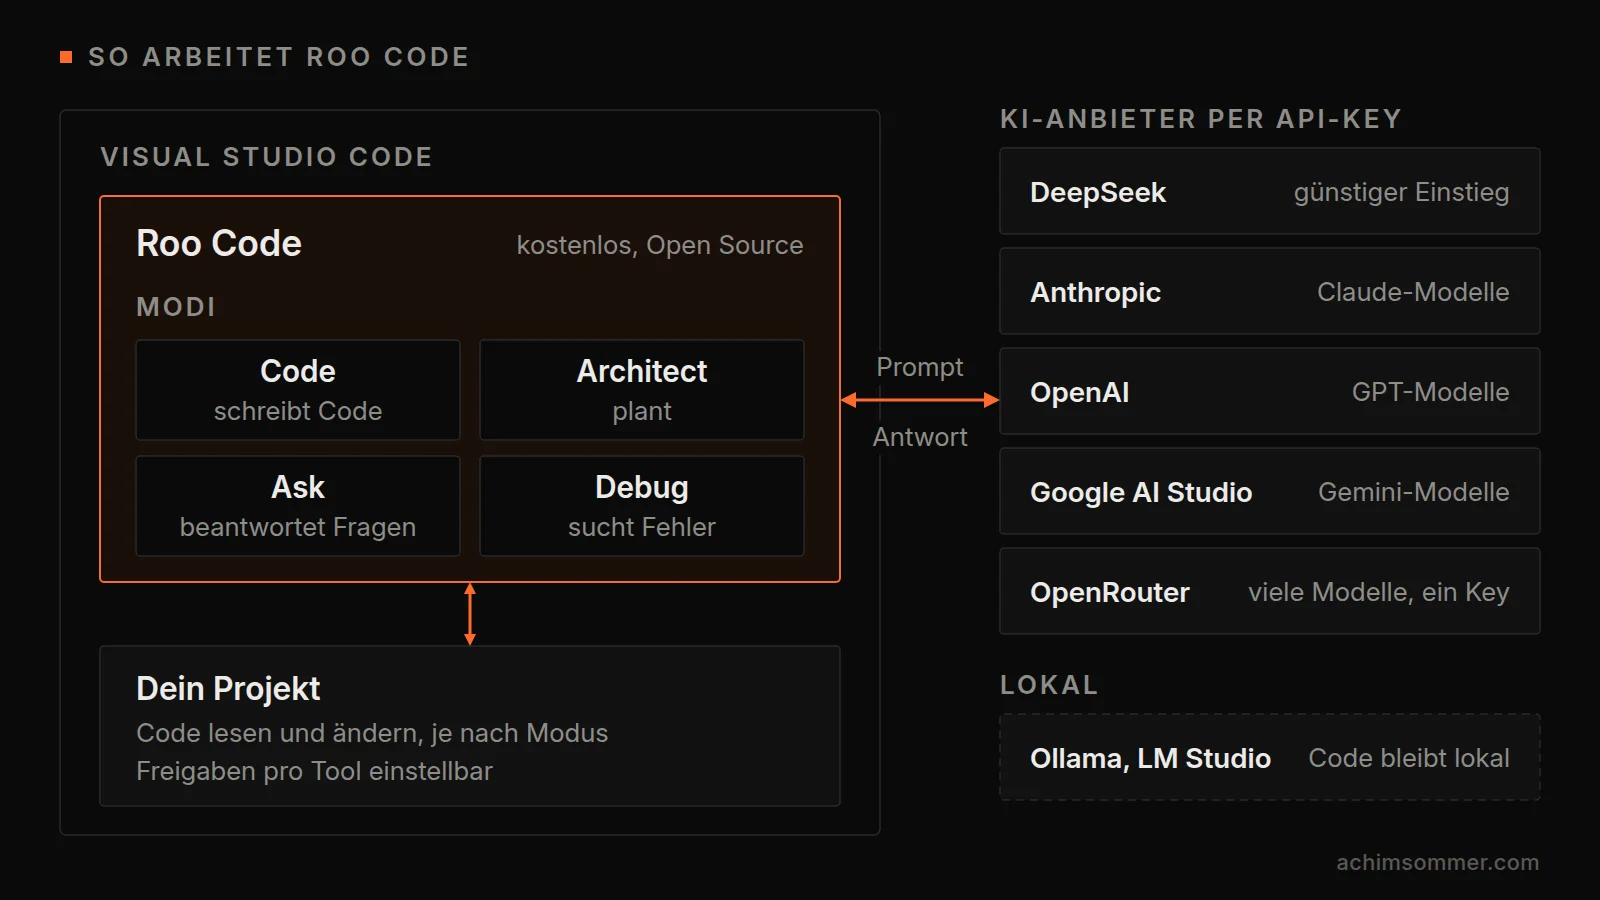Click 'beantwortet Fragen' text
1600x900 pixels.
(298, 527)
